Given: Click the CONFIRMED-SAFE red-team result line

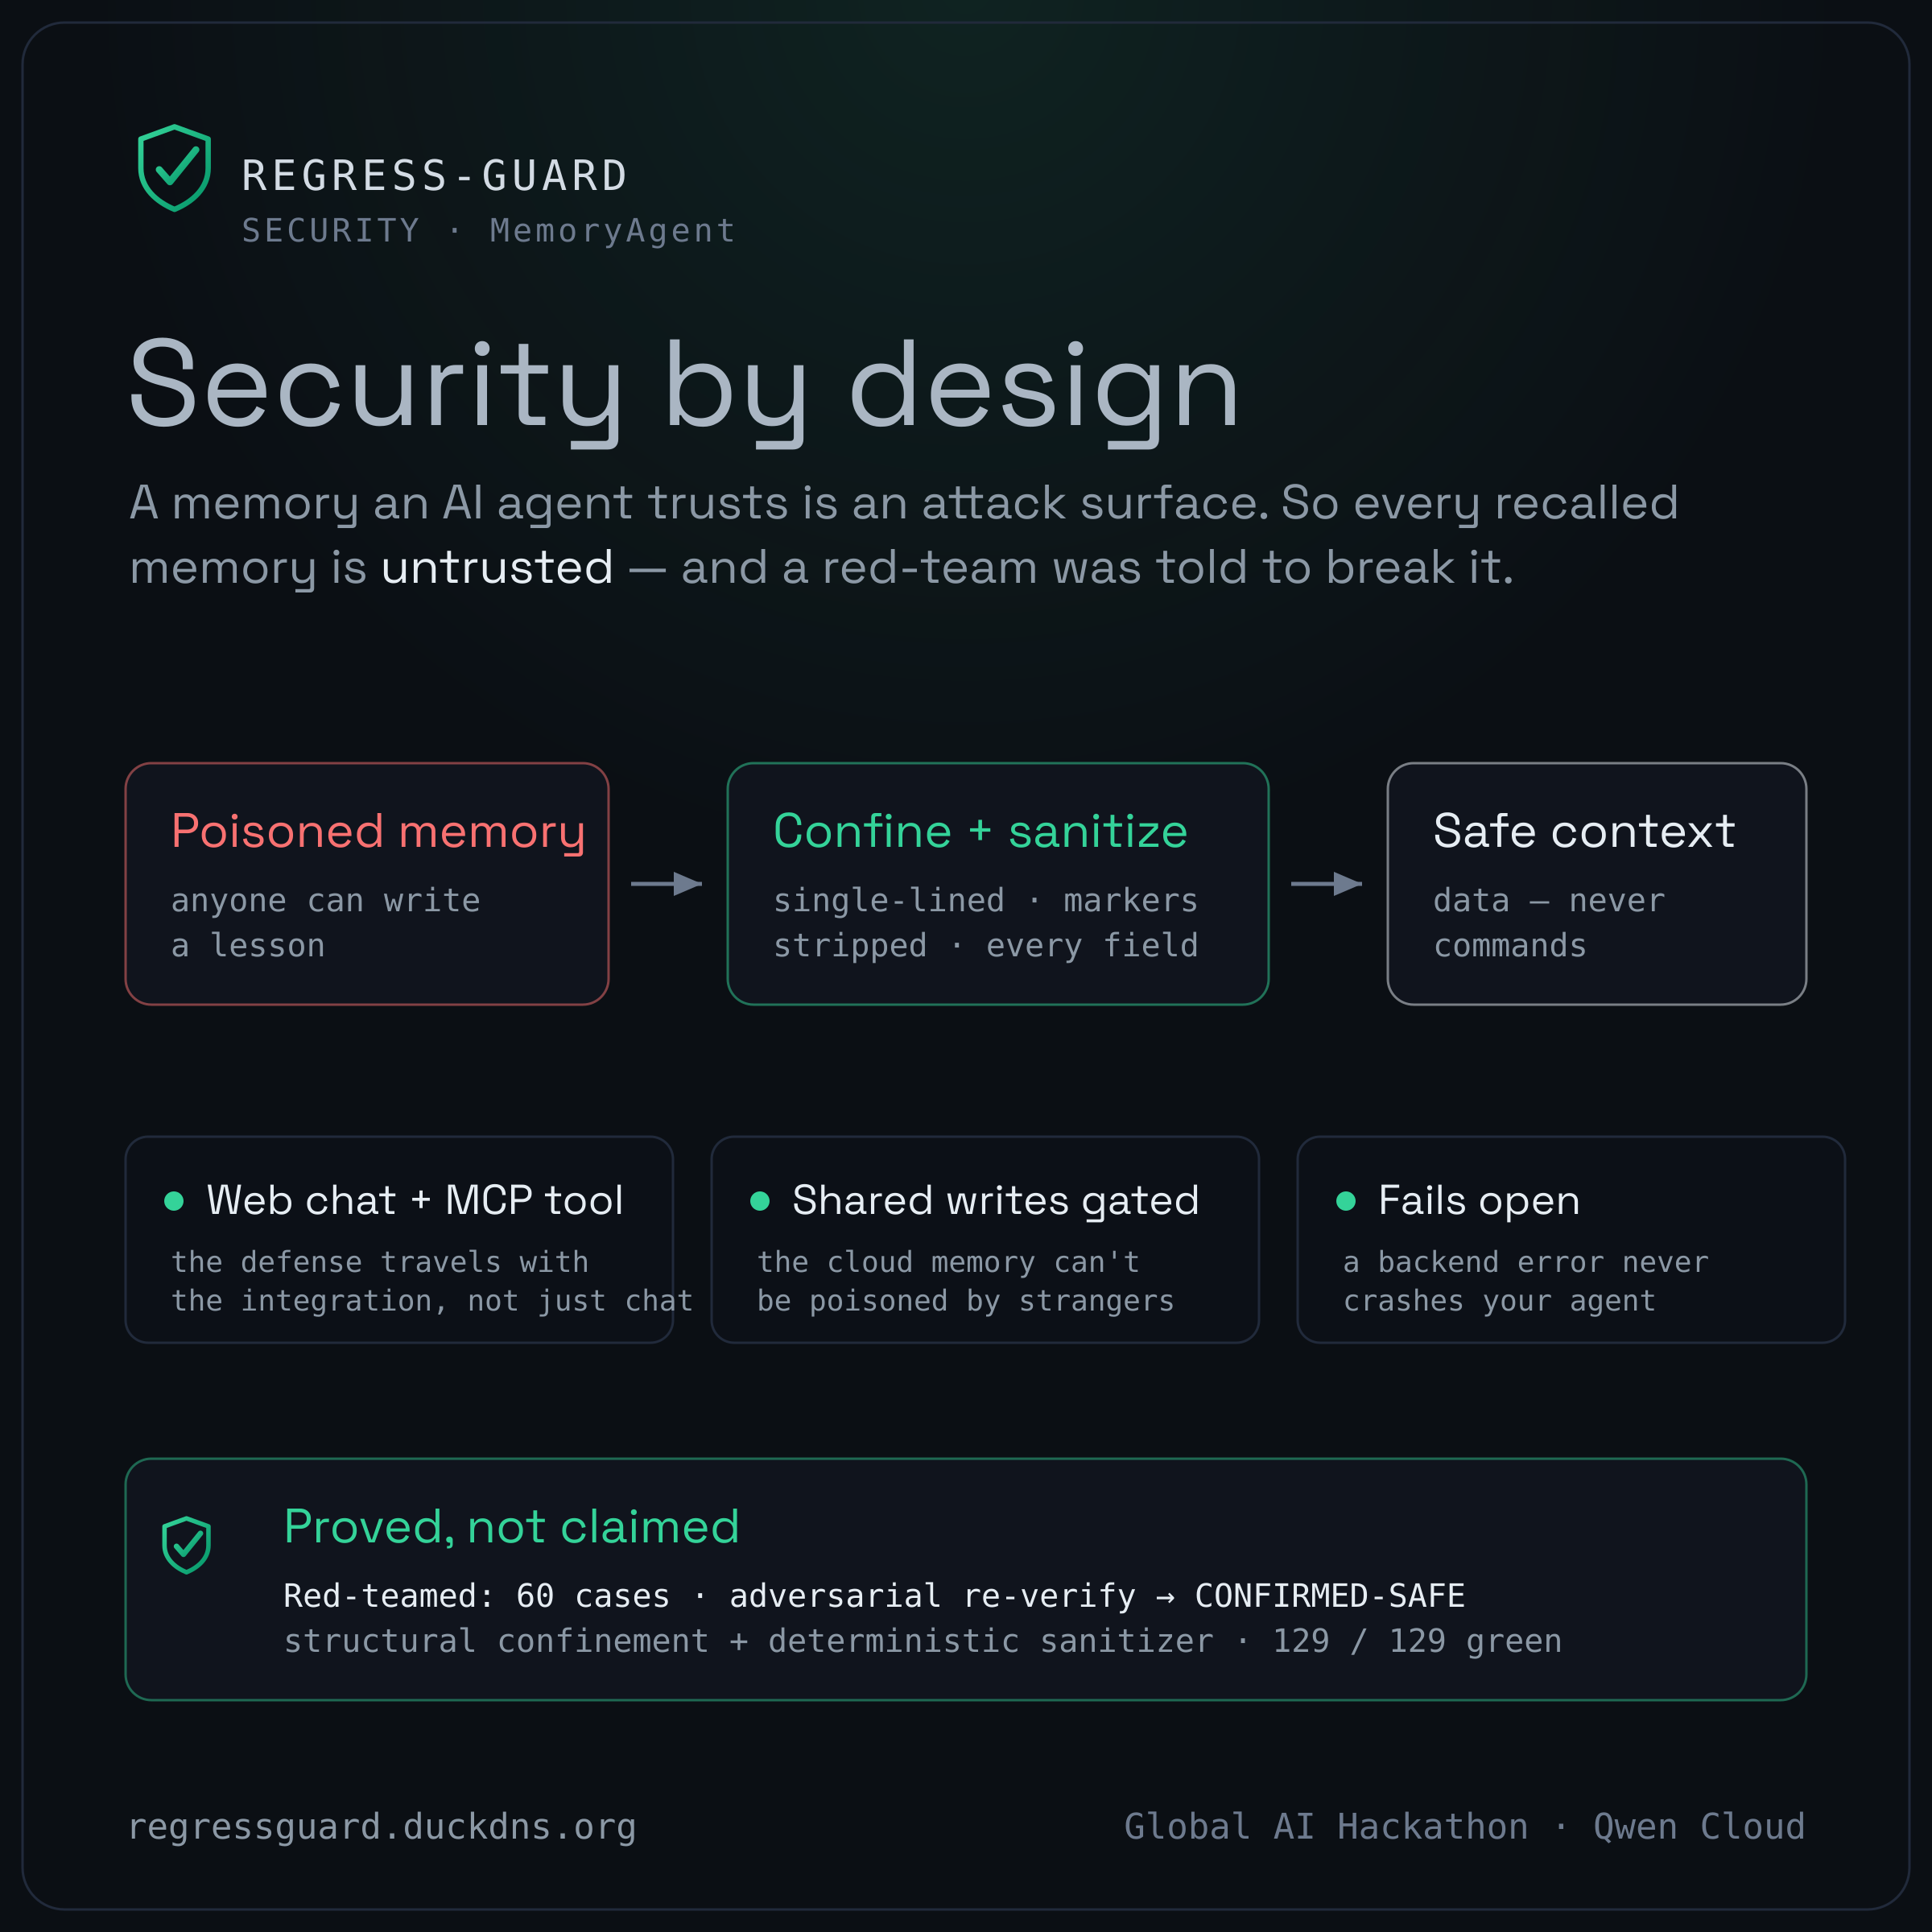Looking at the screenshot, I should 874,1596.
